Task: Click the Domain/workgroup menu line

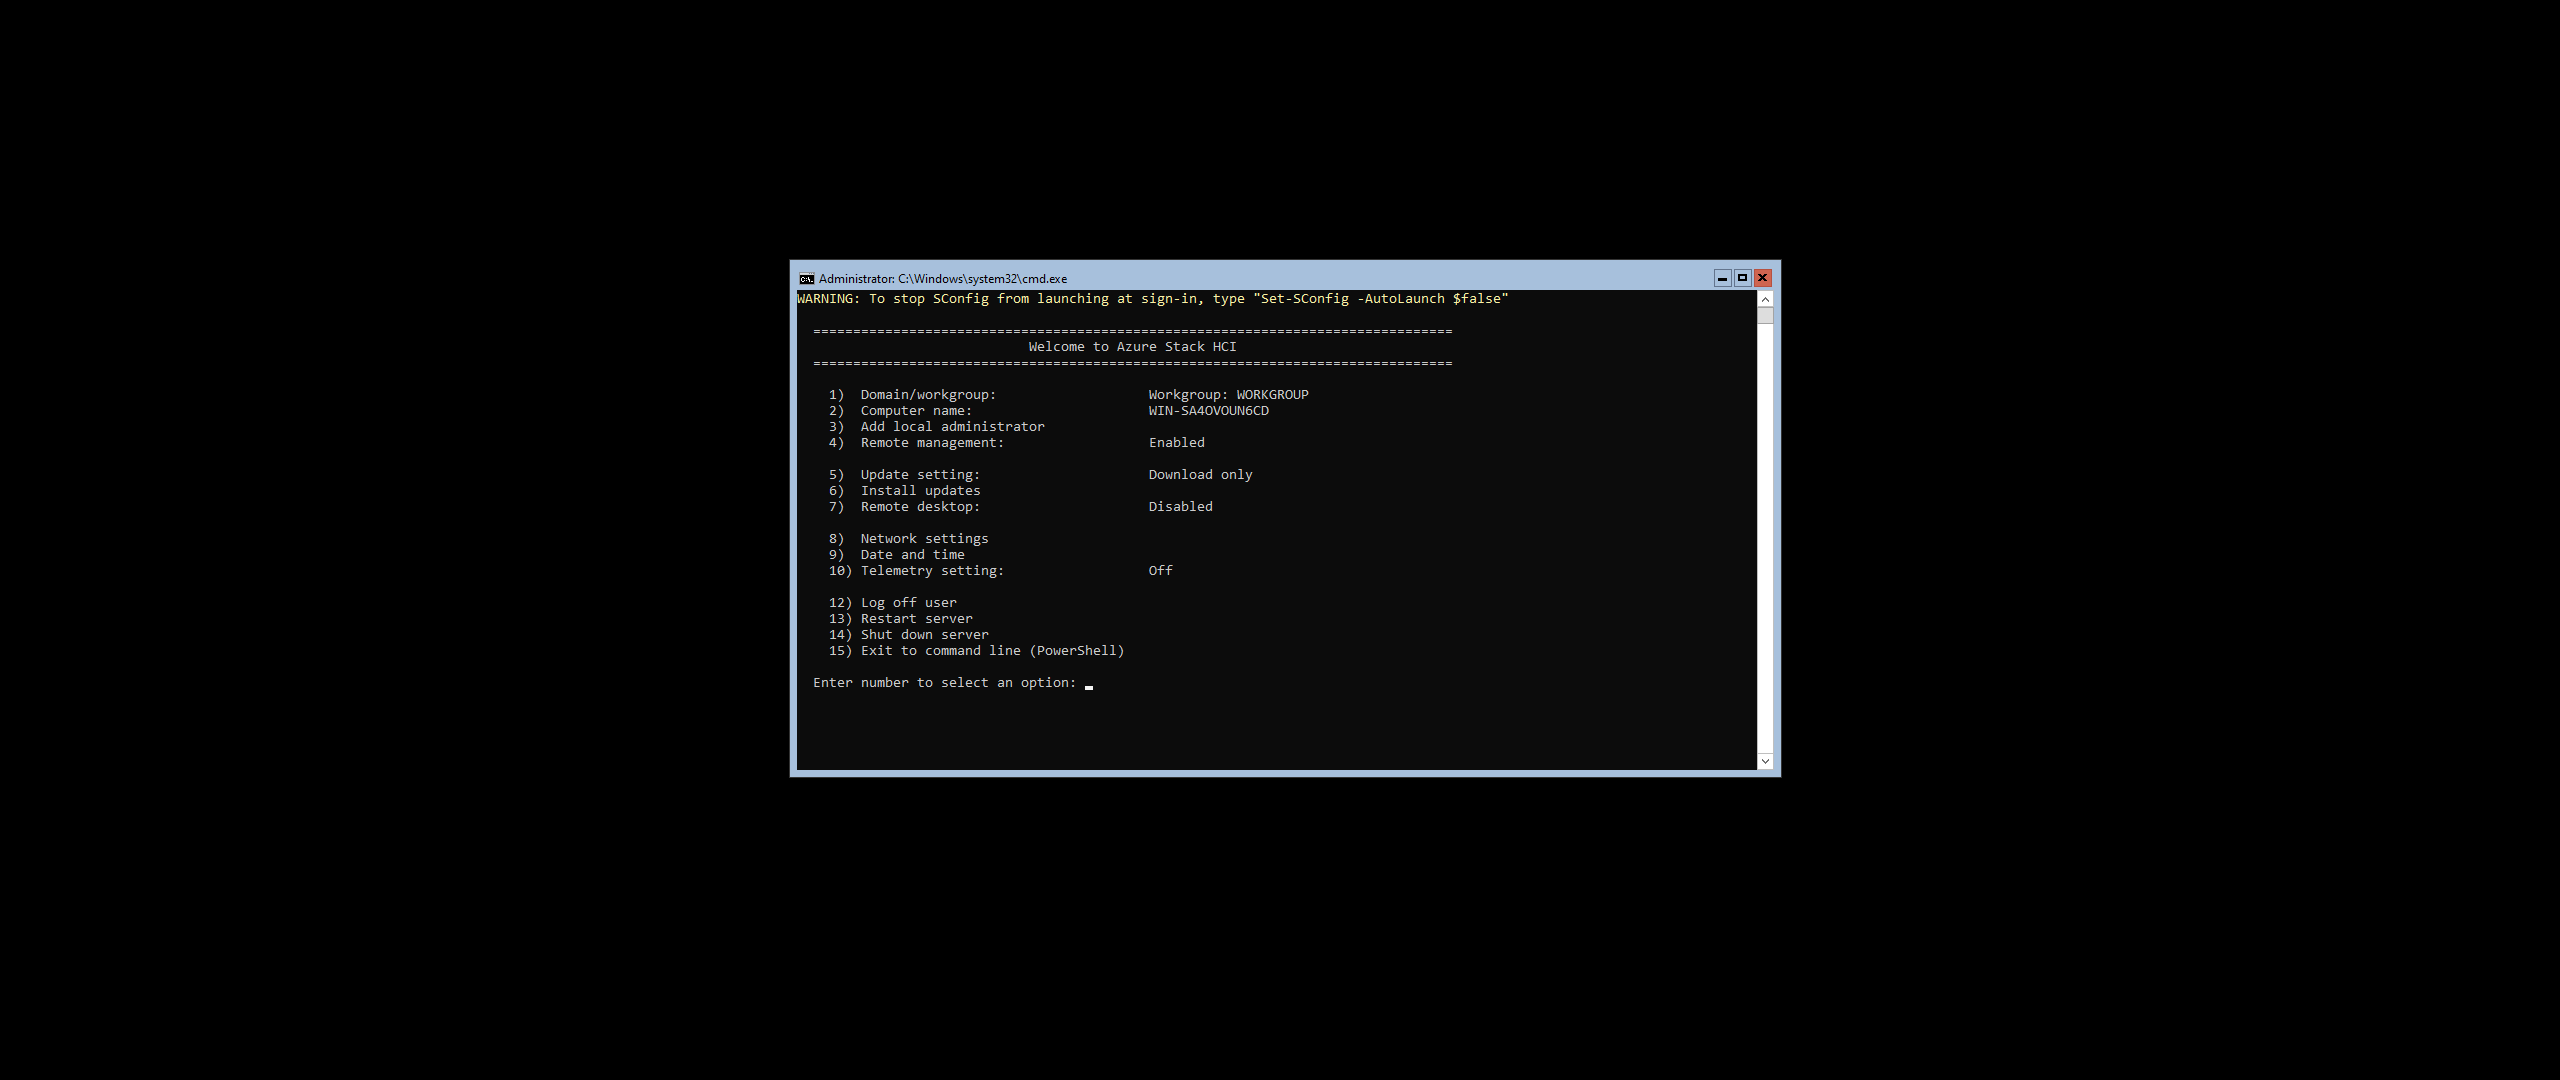Action: pos(927,395)
